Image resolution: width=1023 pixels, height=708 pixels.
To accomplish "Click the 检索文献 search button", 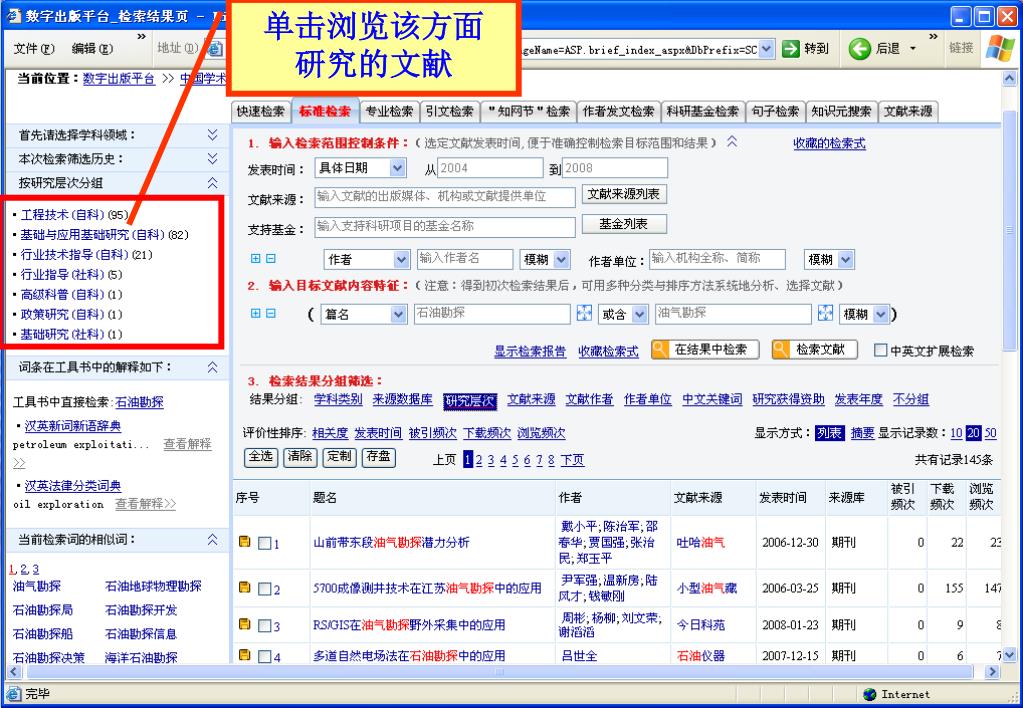I will coord(814,350).
